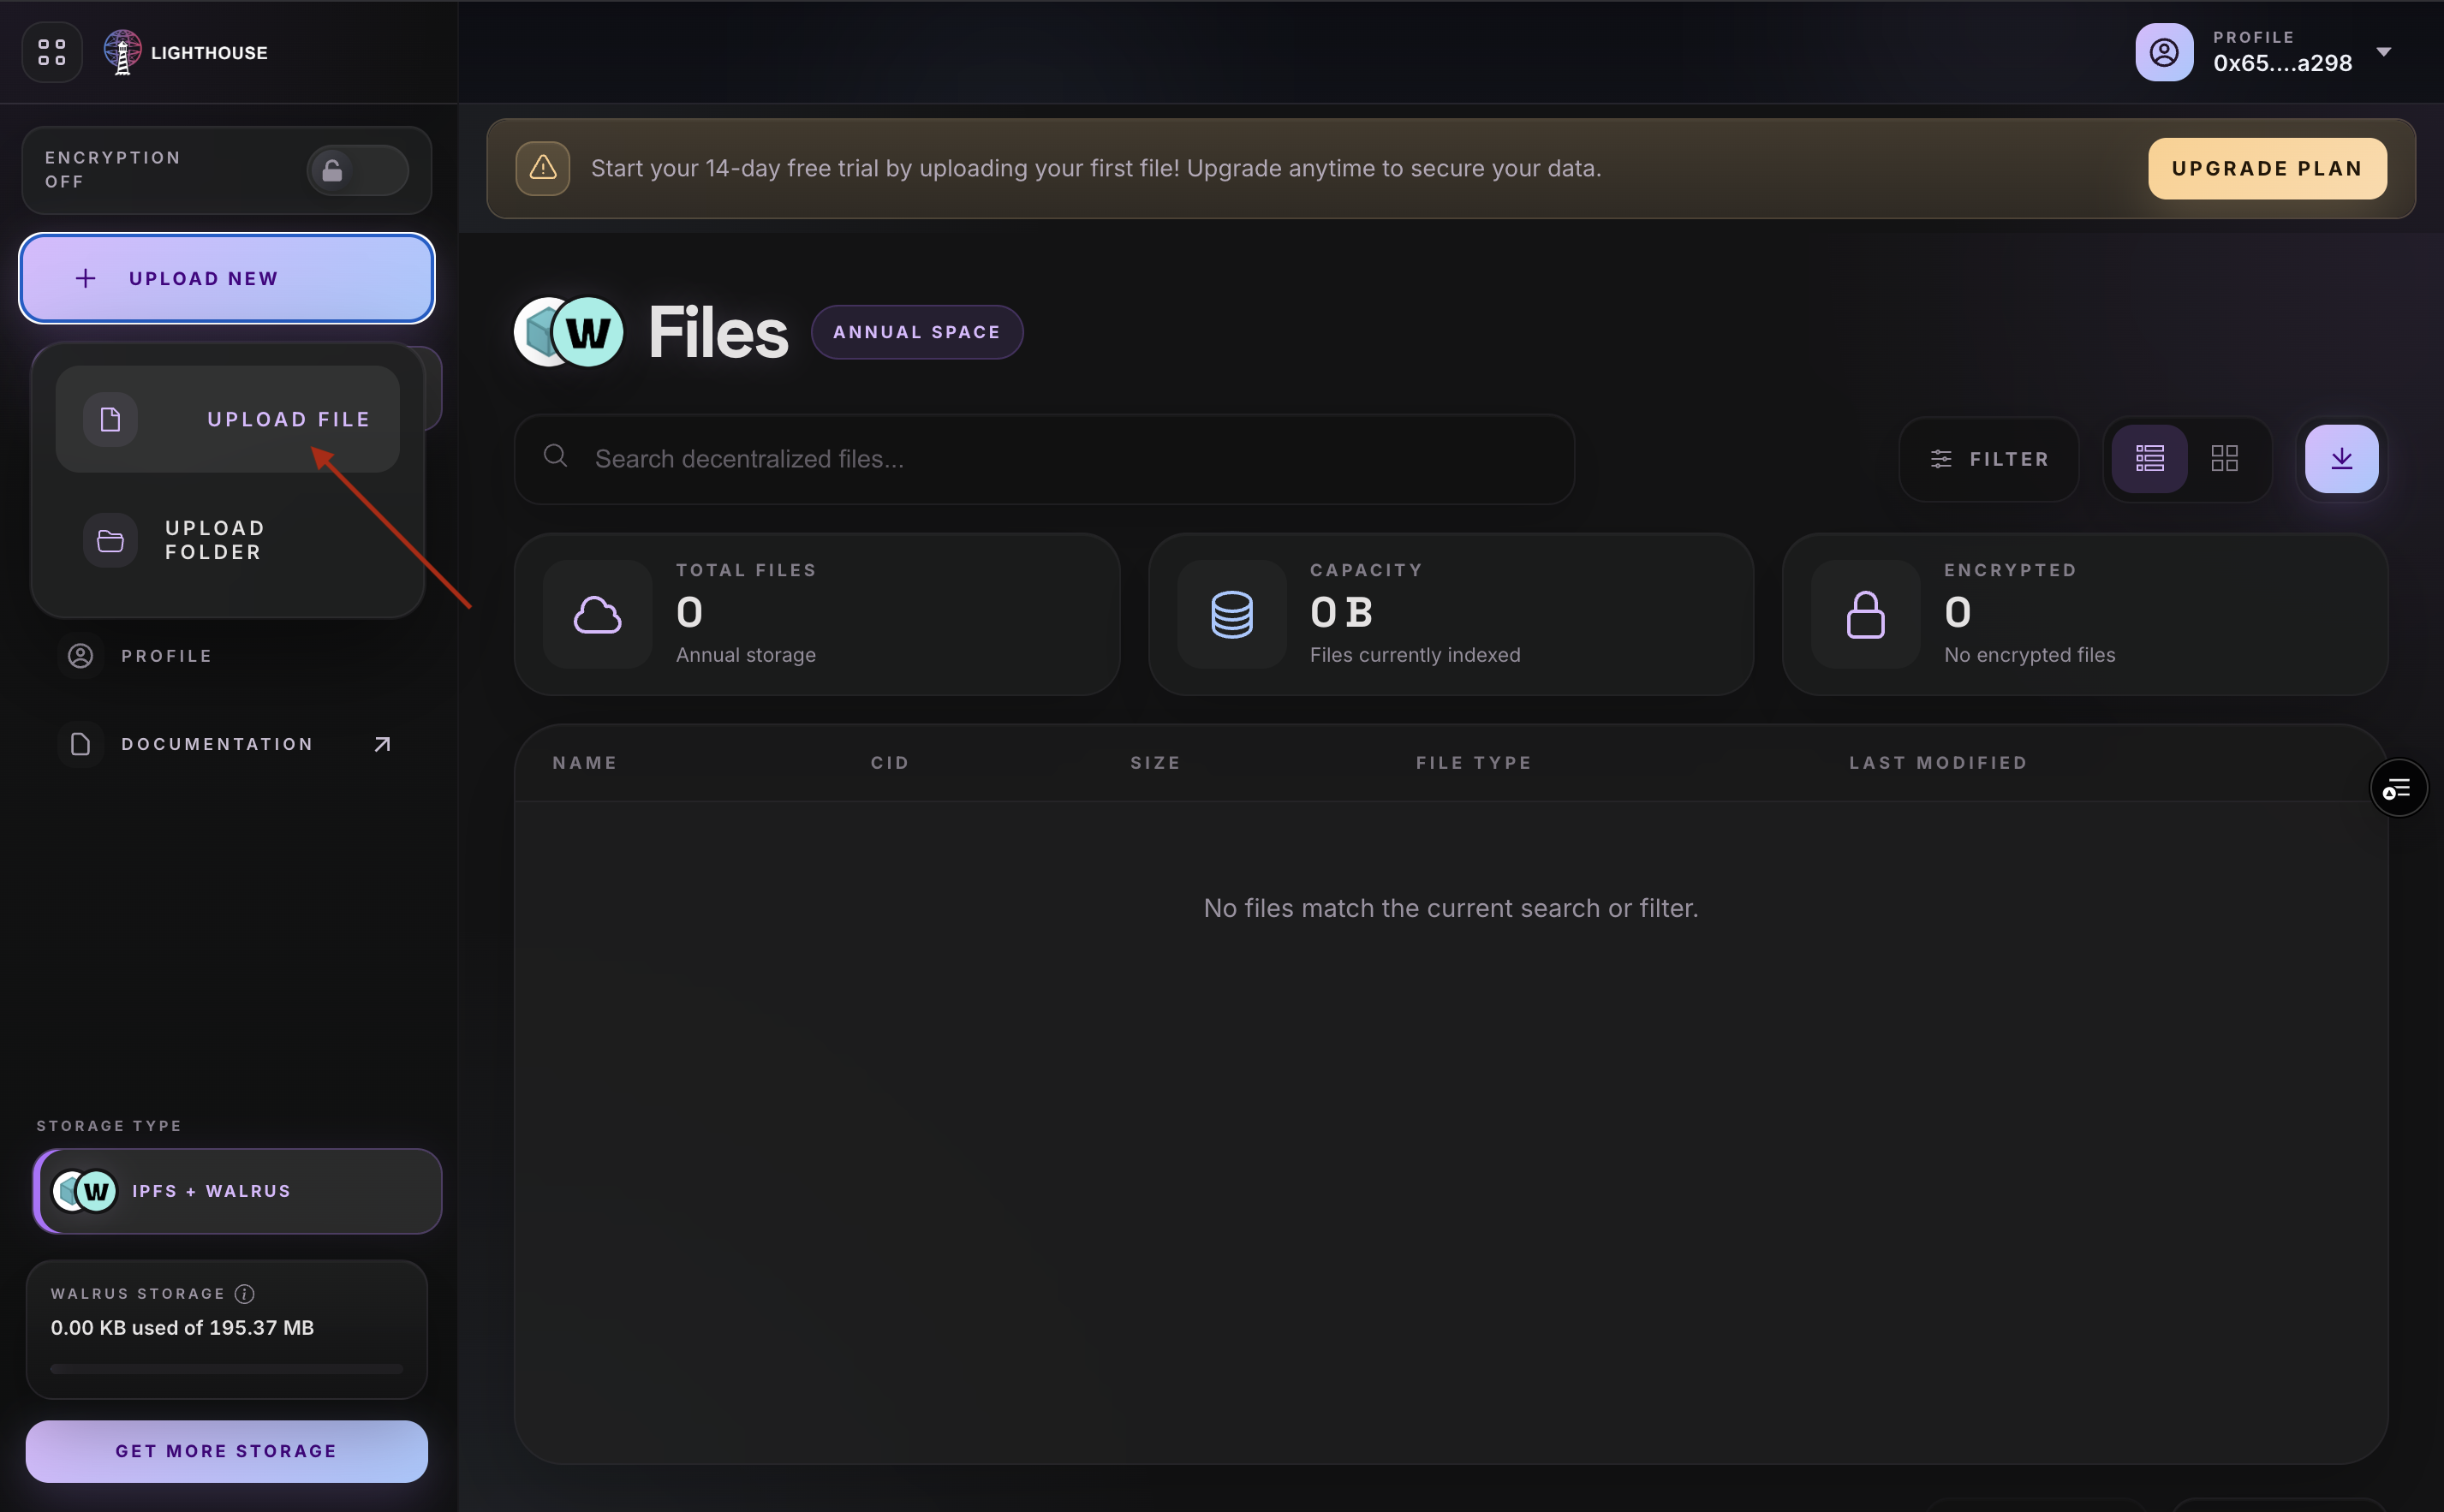
Task: Click the Upload Folder folder icon
Action: pyautogui.click(x=110, y=541)
